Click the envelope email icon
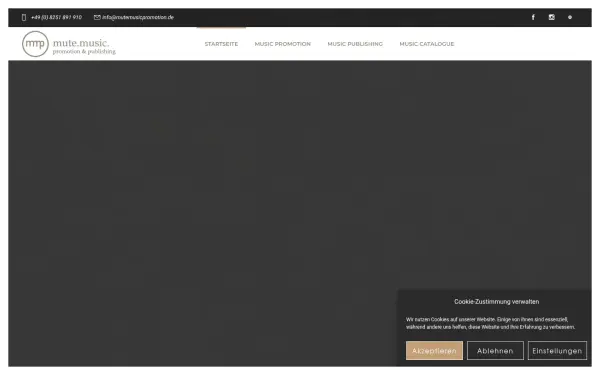The image size is (600, 375). pos(97,17)
